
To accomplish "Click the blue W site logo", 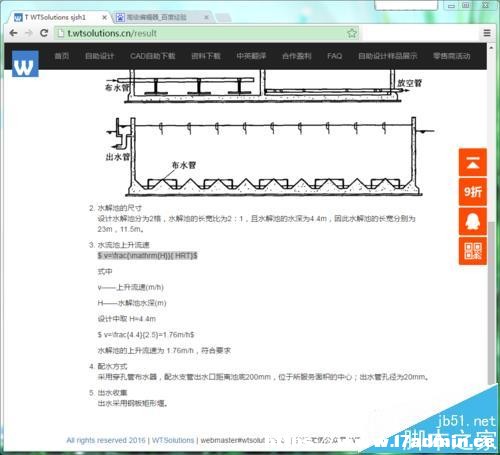I will pyautogui.click(x=25, y=64).
